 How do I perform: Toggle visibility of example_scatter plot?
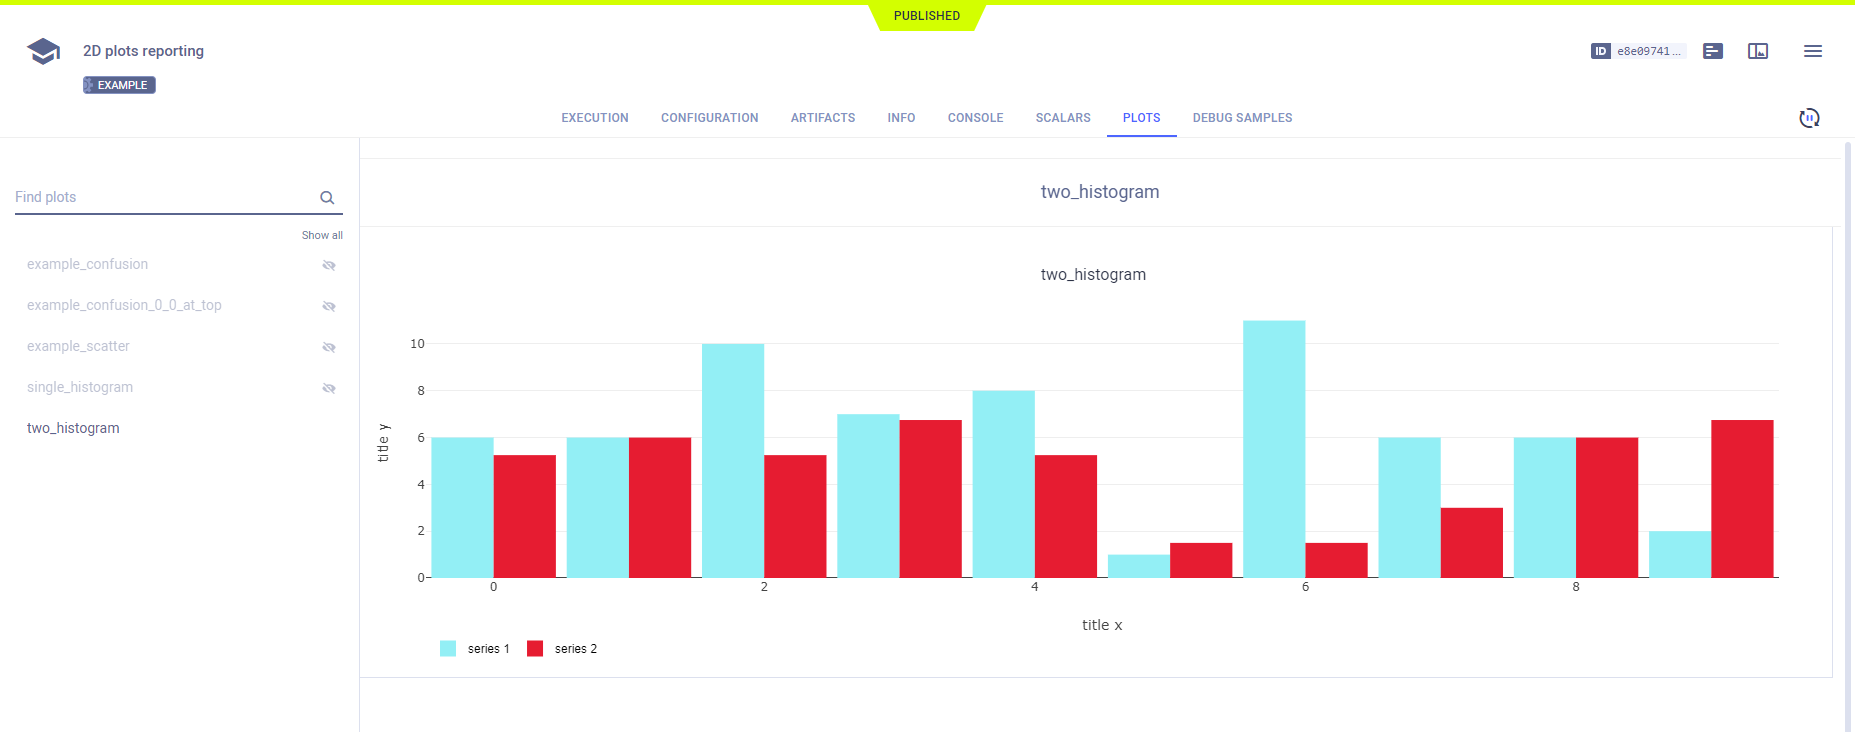[329, 347]
